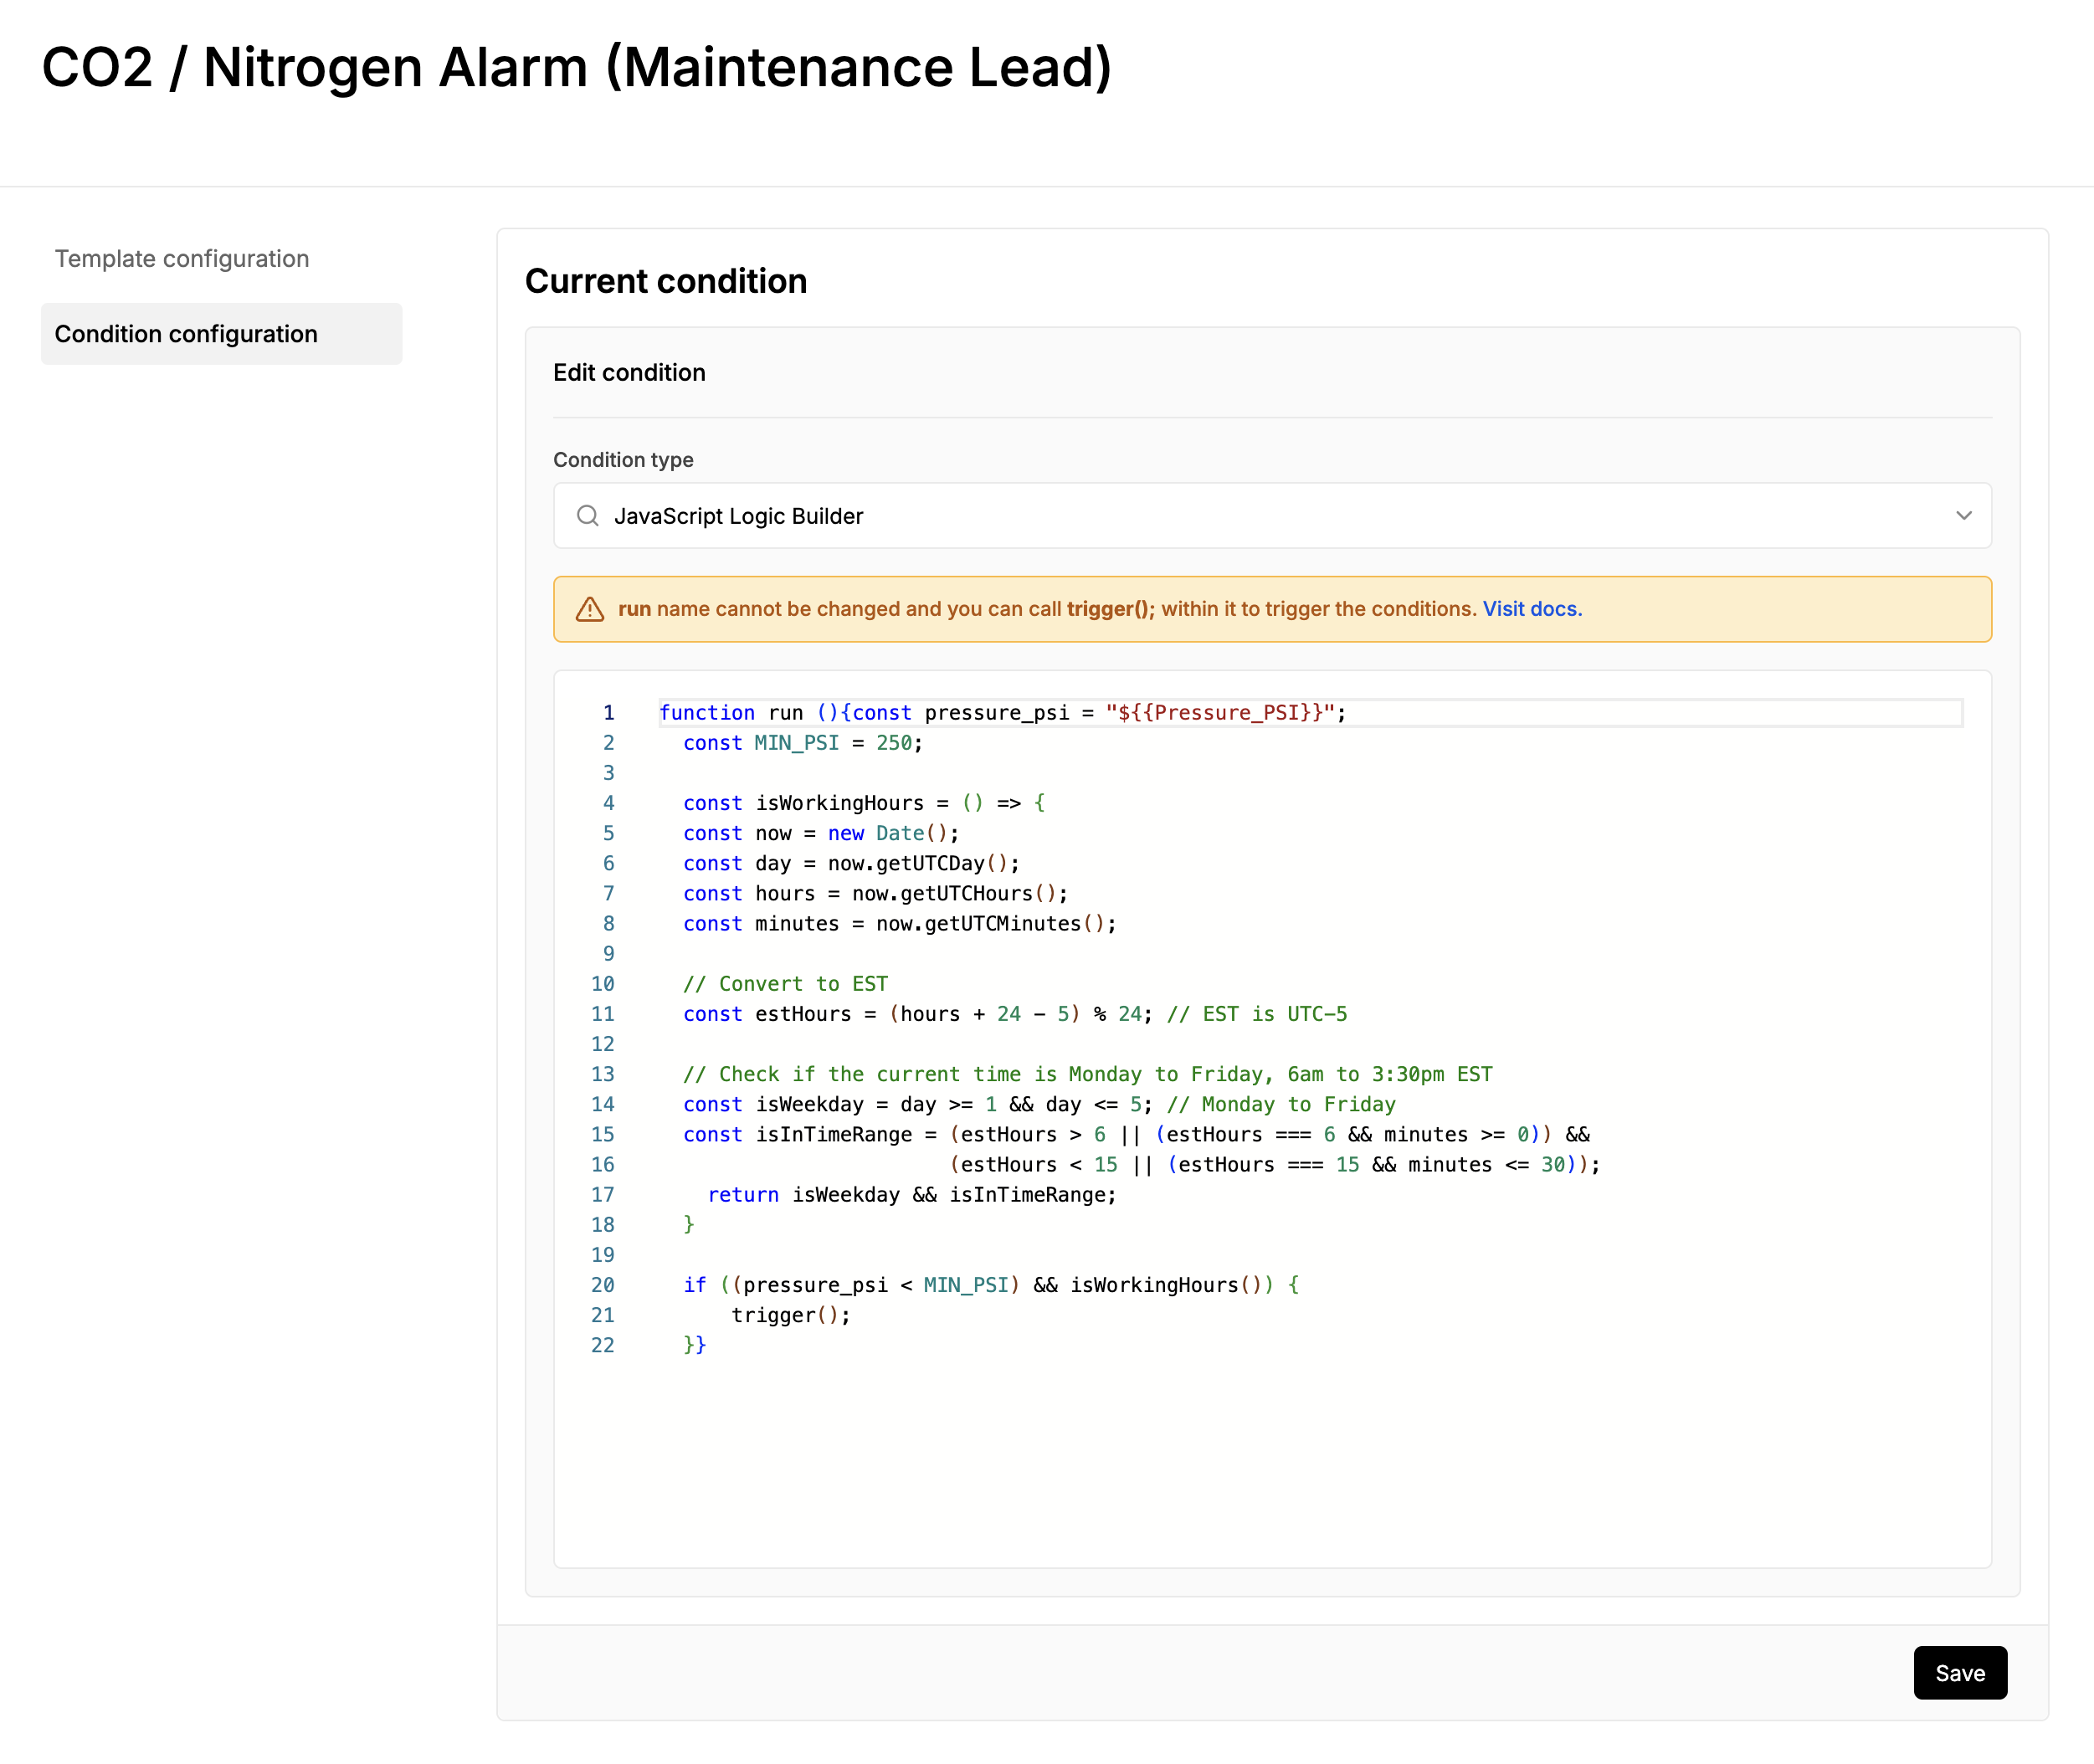Viewport: 2094px width, 1764px height.
Task: Click the line 'const isWorkingHours = () => {'
Action: pos(864,803)
